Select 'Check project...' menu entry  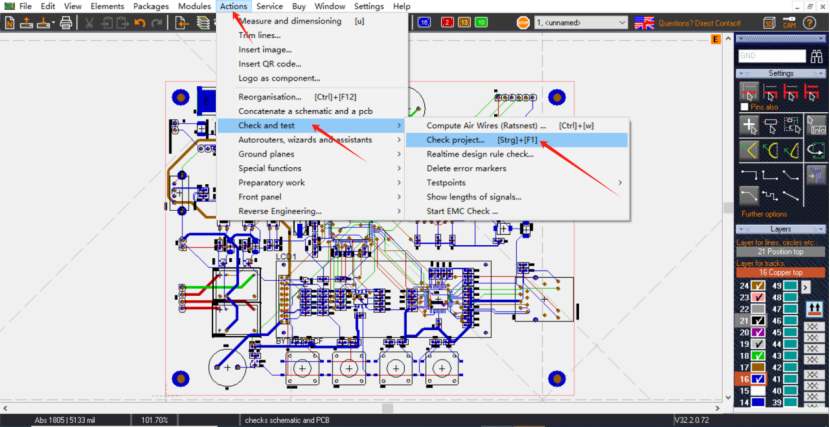point(517,140)
